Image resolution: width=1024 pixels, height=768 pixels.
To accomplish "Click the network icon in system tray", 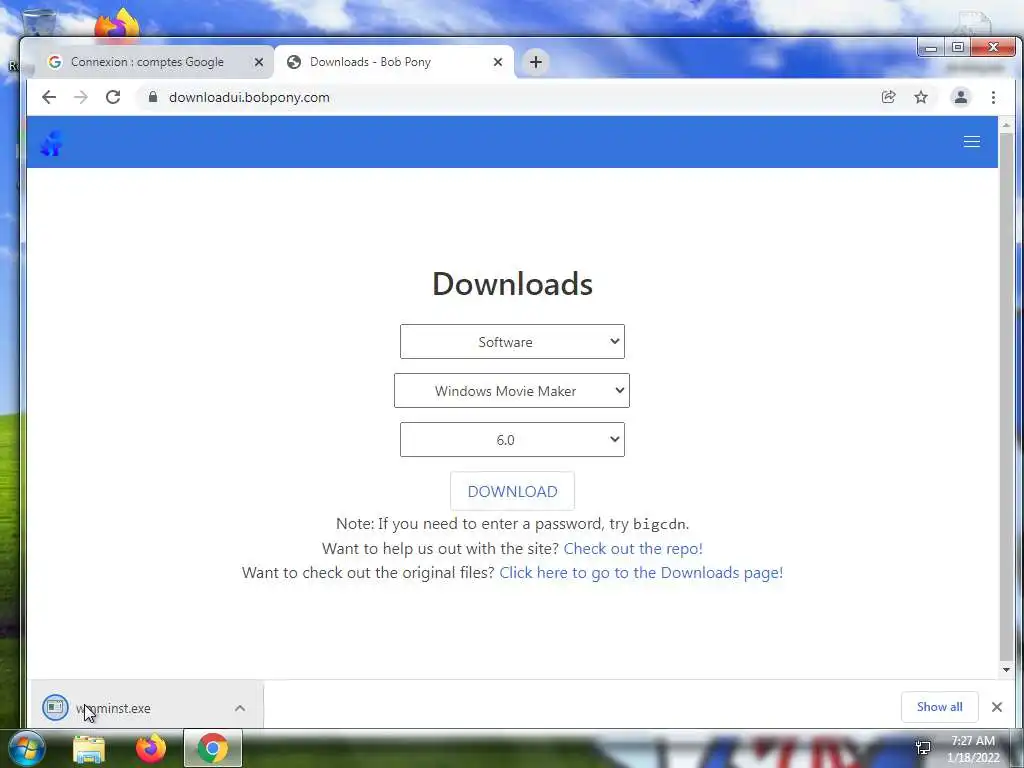I will [923, 748].
